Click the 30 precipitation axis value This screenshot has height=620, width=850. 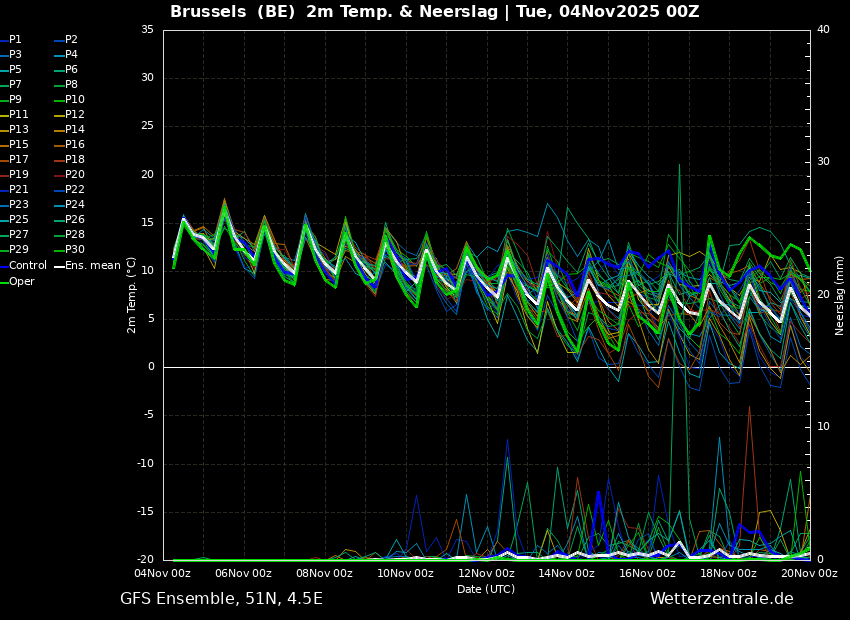(x=823, y=162)
